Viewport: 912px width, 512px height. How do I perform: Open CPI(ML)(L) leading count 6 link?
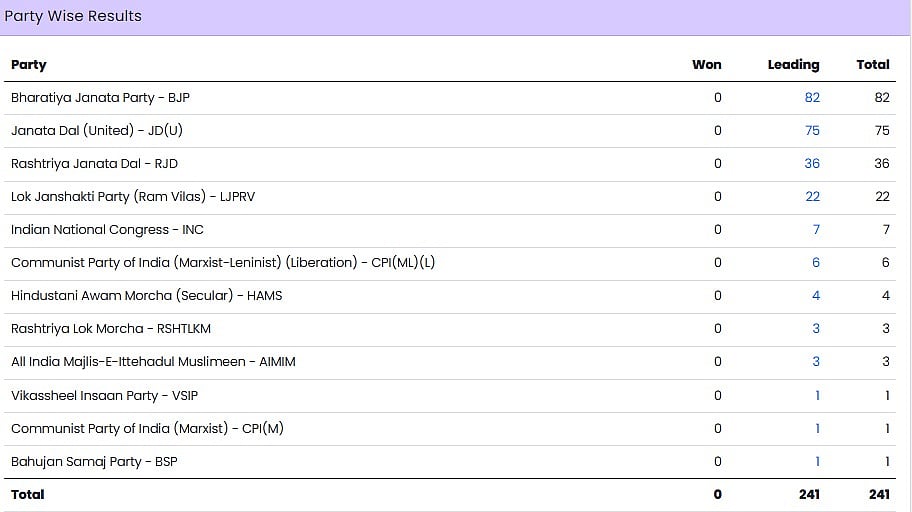(816, 263)
